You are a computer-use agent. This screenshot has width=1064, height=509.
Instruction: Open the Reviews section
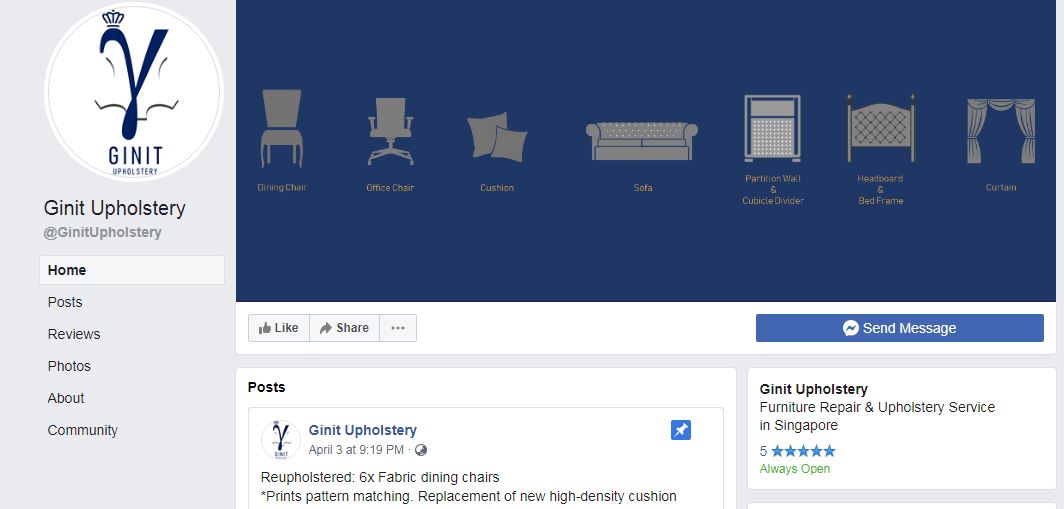73,334
